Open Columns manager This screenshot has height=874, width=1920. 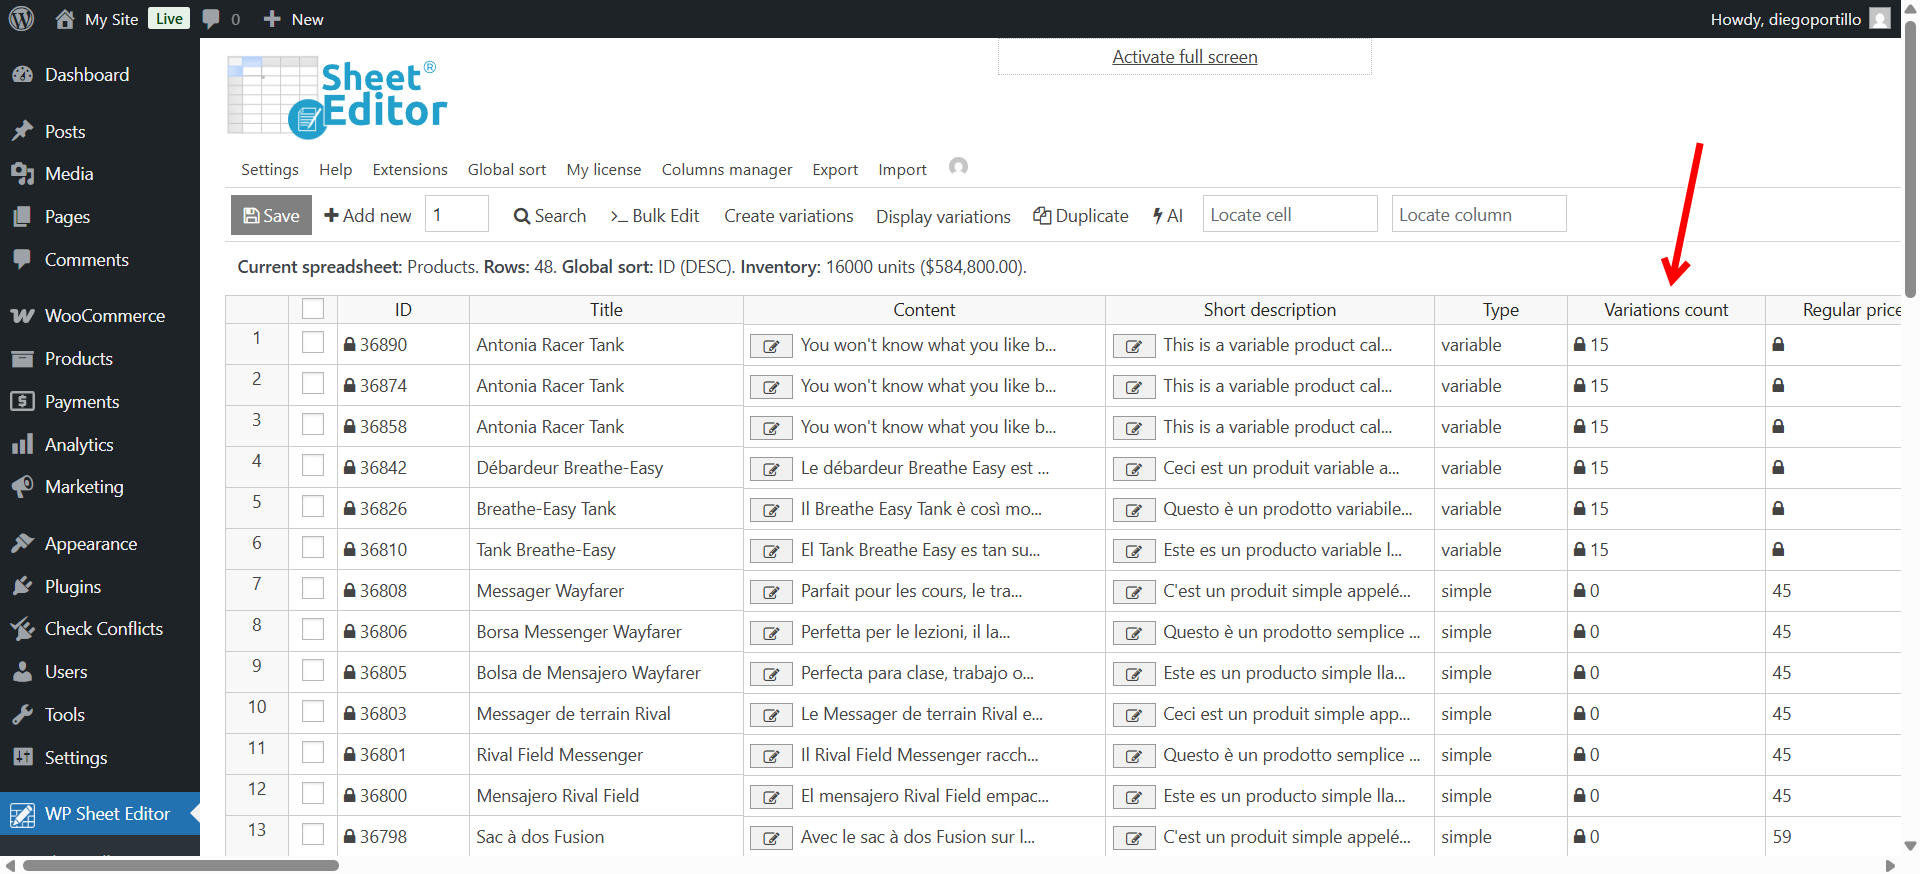pos(726,170)
